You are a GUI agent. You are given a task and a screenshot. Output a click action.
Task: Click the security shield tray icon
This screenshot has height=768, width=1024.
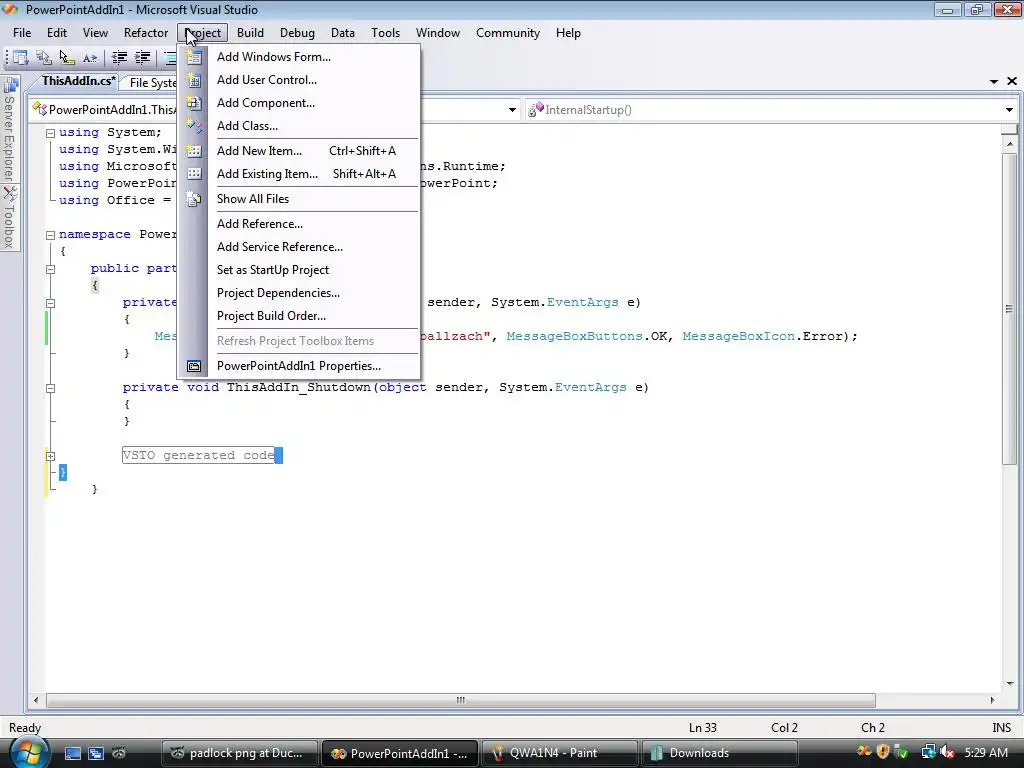tap(883, 752)
